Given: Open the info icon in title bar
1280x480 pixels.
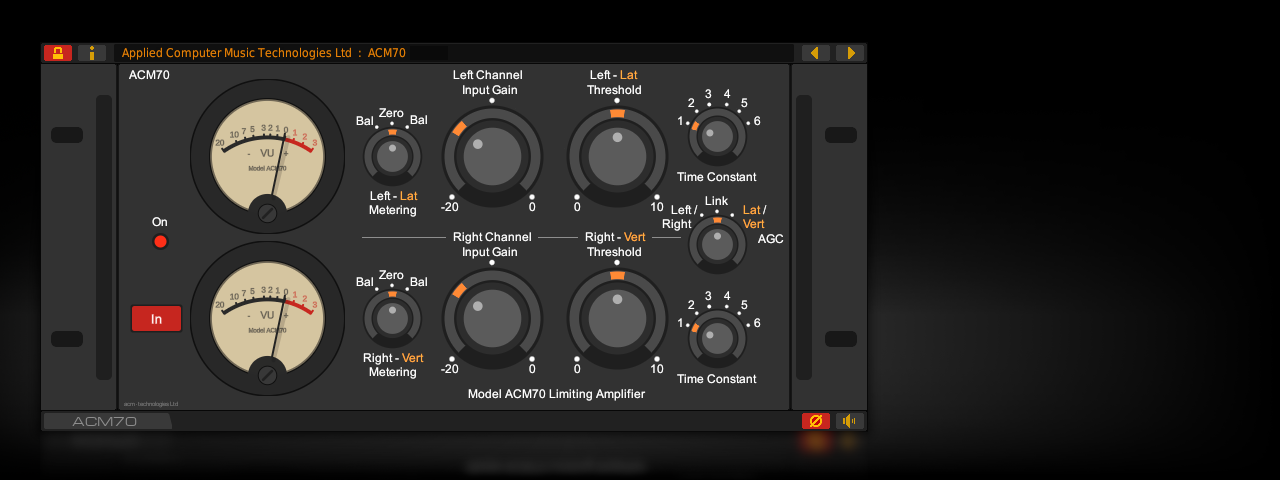Looking at the screenshot, I should point(92,53).
